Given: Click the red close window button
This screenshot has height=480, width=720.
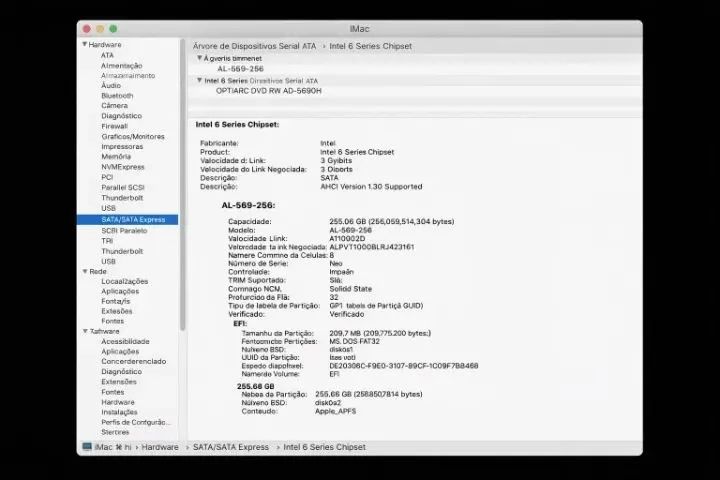Looking at the screenshot, I should (x=87, y=29).
